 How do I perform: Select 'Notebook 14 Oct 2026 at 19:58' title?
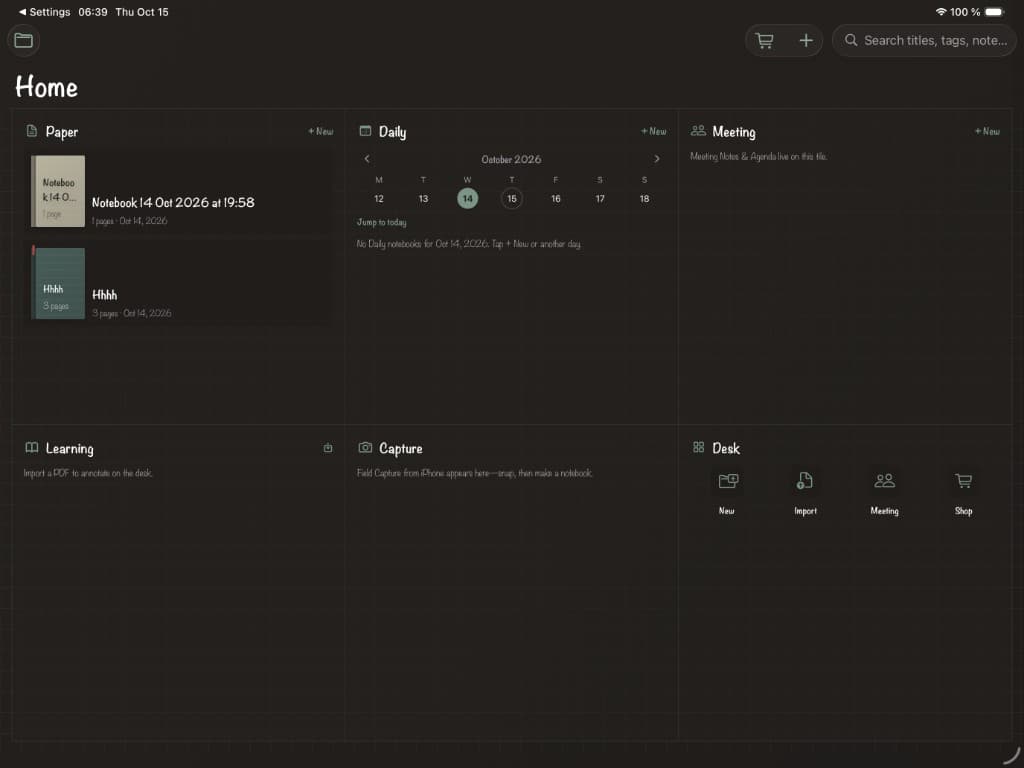point(173,202)
